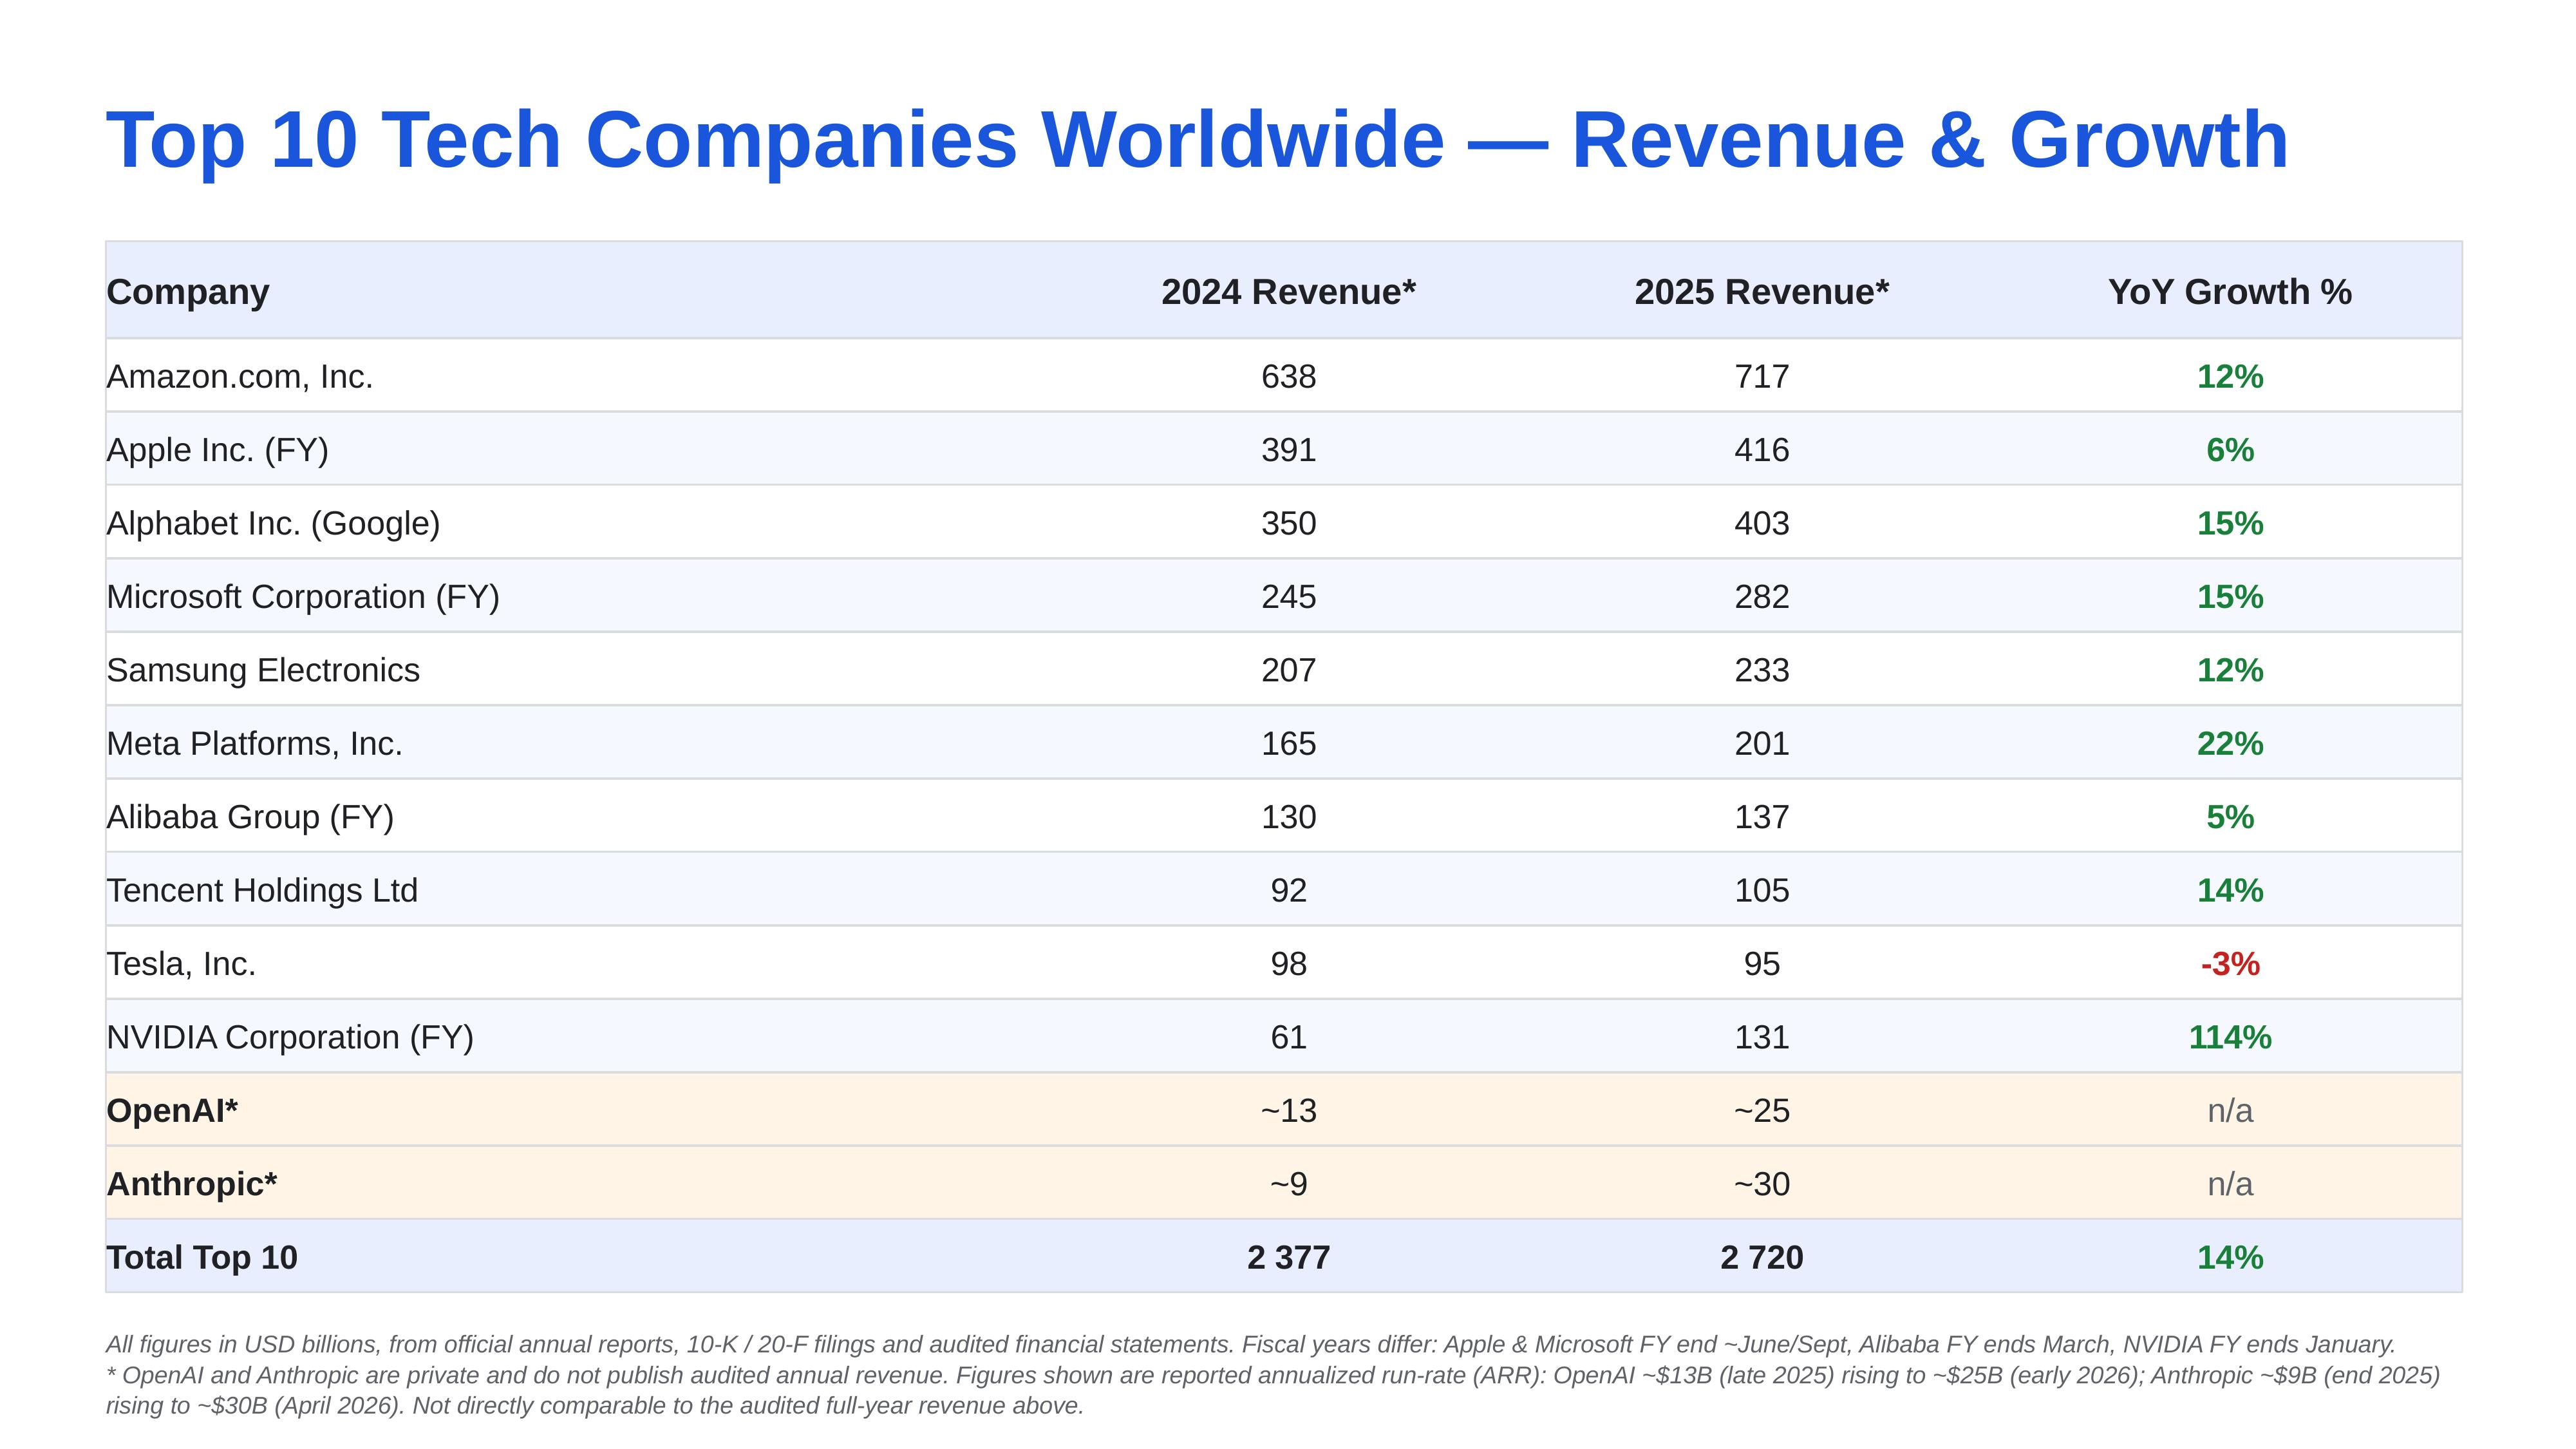Click the '15%' growth in the Alphabet row
Image resolution: width=2576 pixels, height=1449 pixels.
[2230, 523]
